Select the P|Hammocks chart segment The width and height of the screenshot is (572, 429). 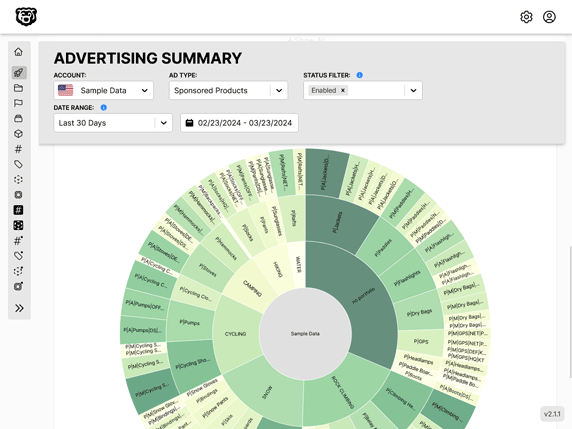tap(226, 248)
